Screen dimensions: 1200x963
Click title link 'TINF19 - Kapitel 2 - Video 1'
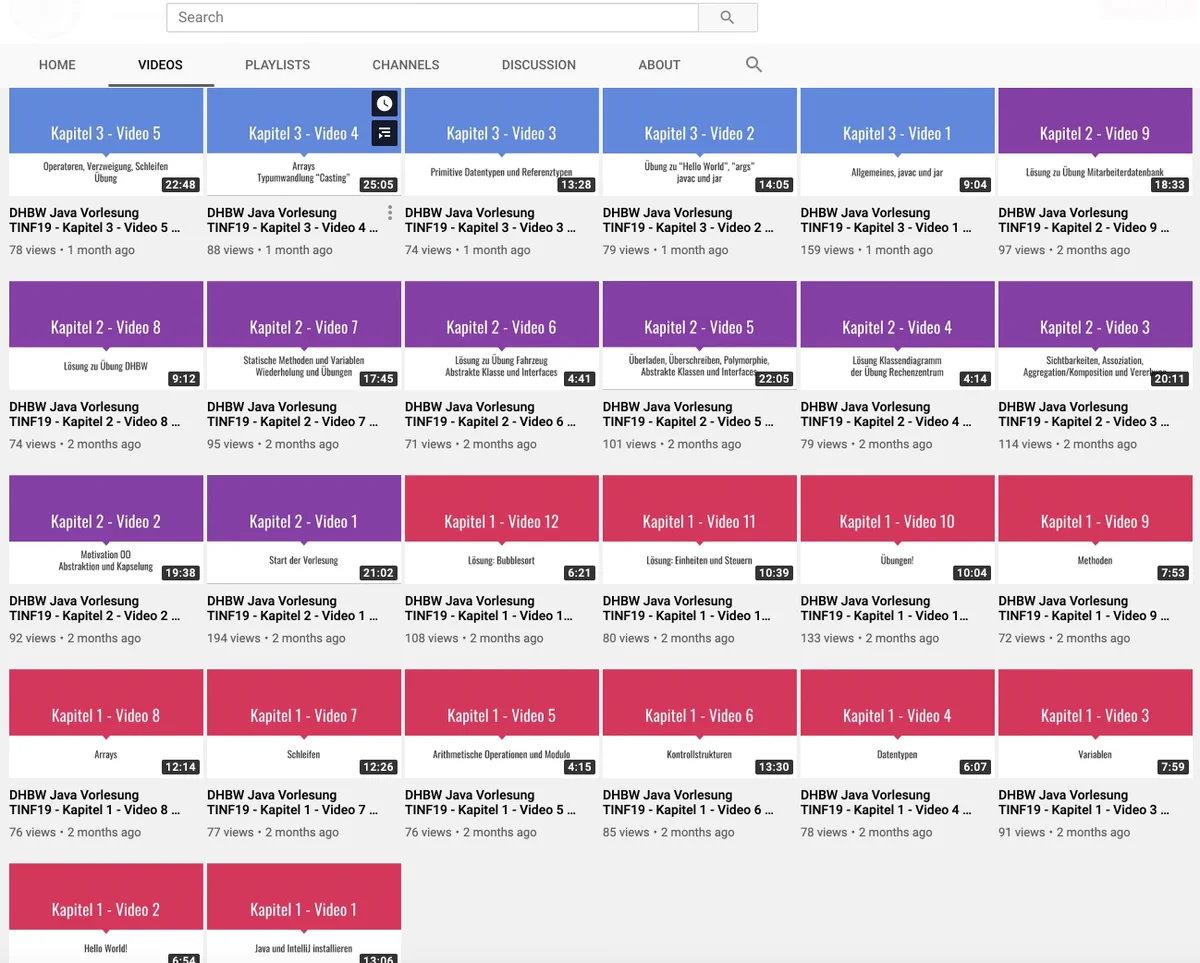(293, 608)
